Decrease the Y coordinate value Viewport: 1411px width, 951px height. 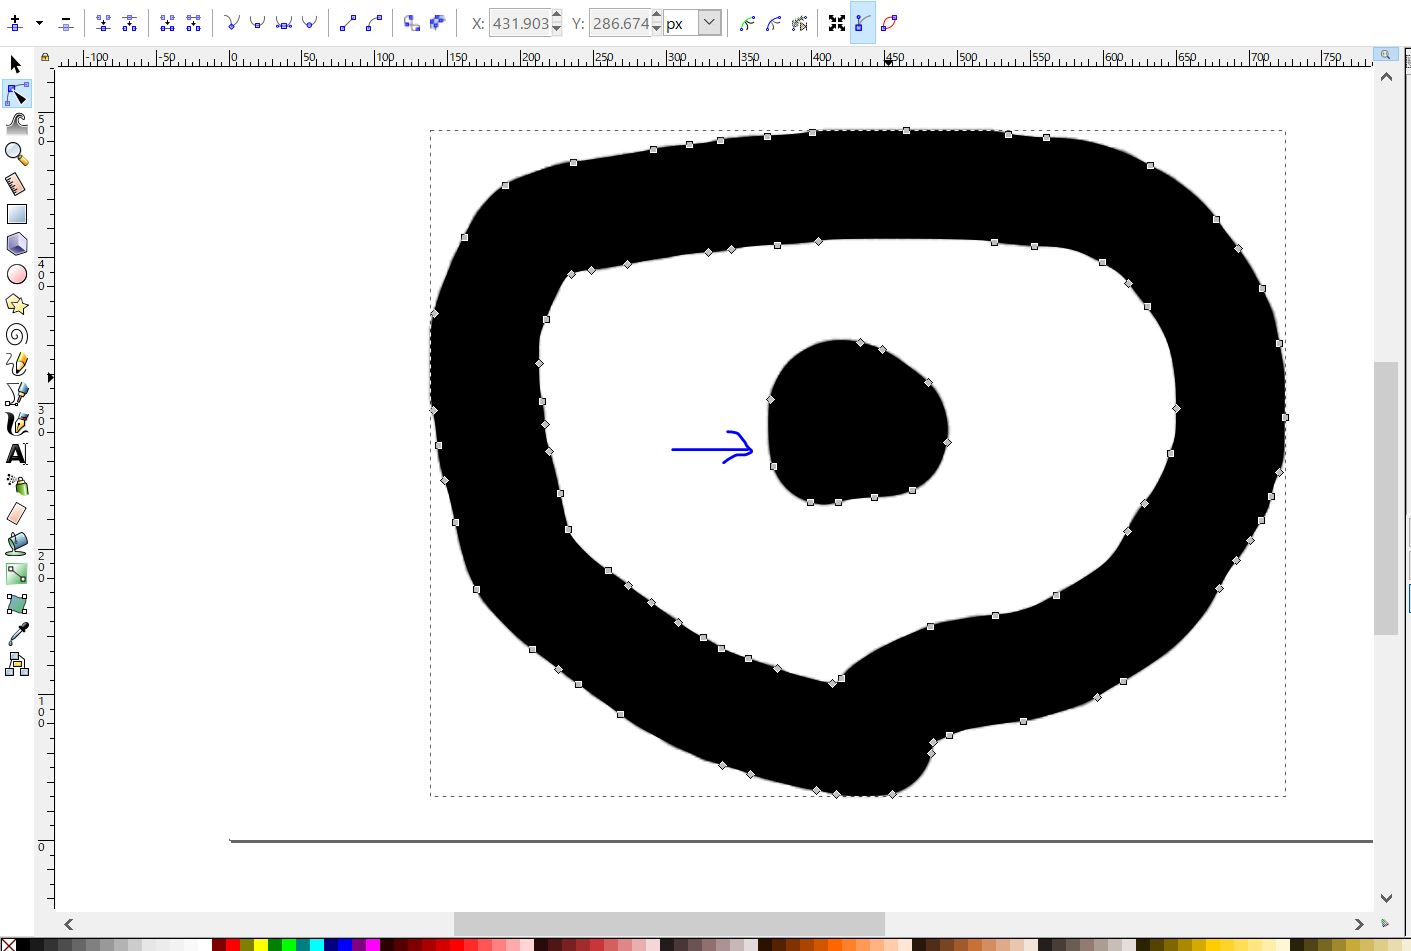(657, 30)
